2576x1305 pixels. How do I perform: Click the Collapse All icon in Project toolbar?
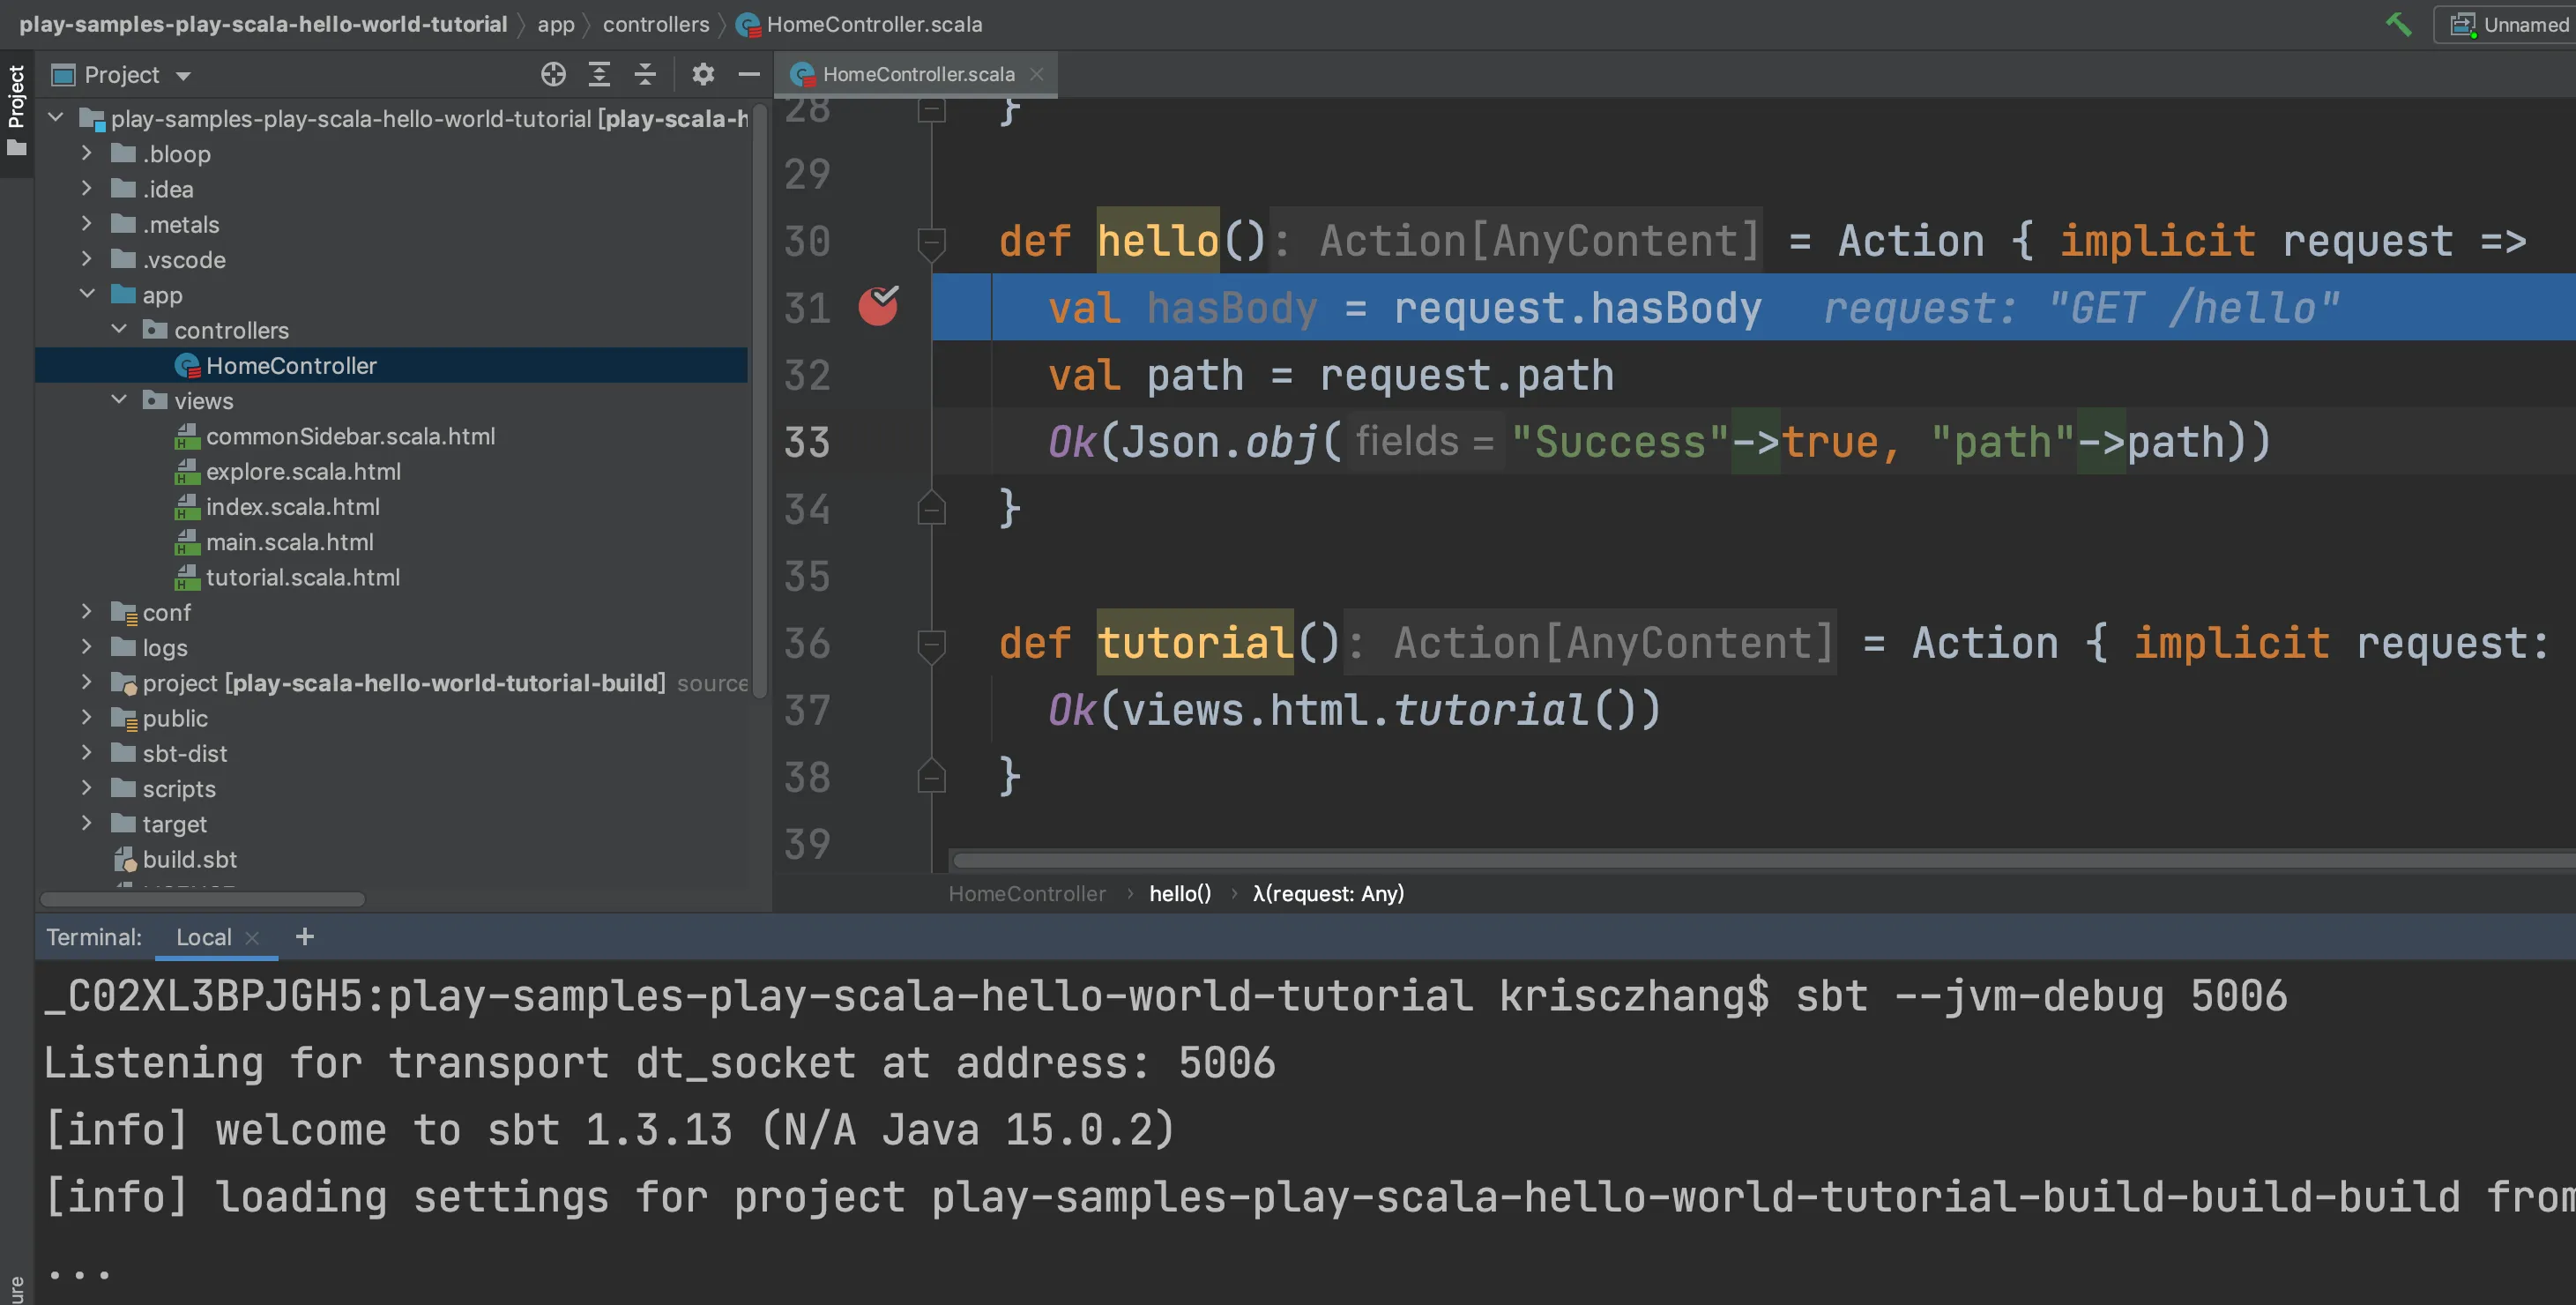[645, 74]
